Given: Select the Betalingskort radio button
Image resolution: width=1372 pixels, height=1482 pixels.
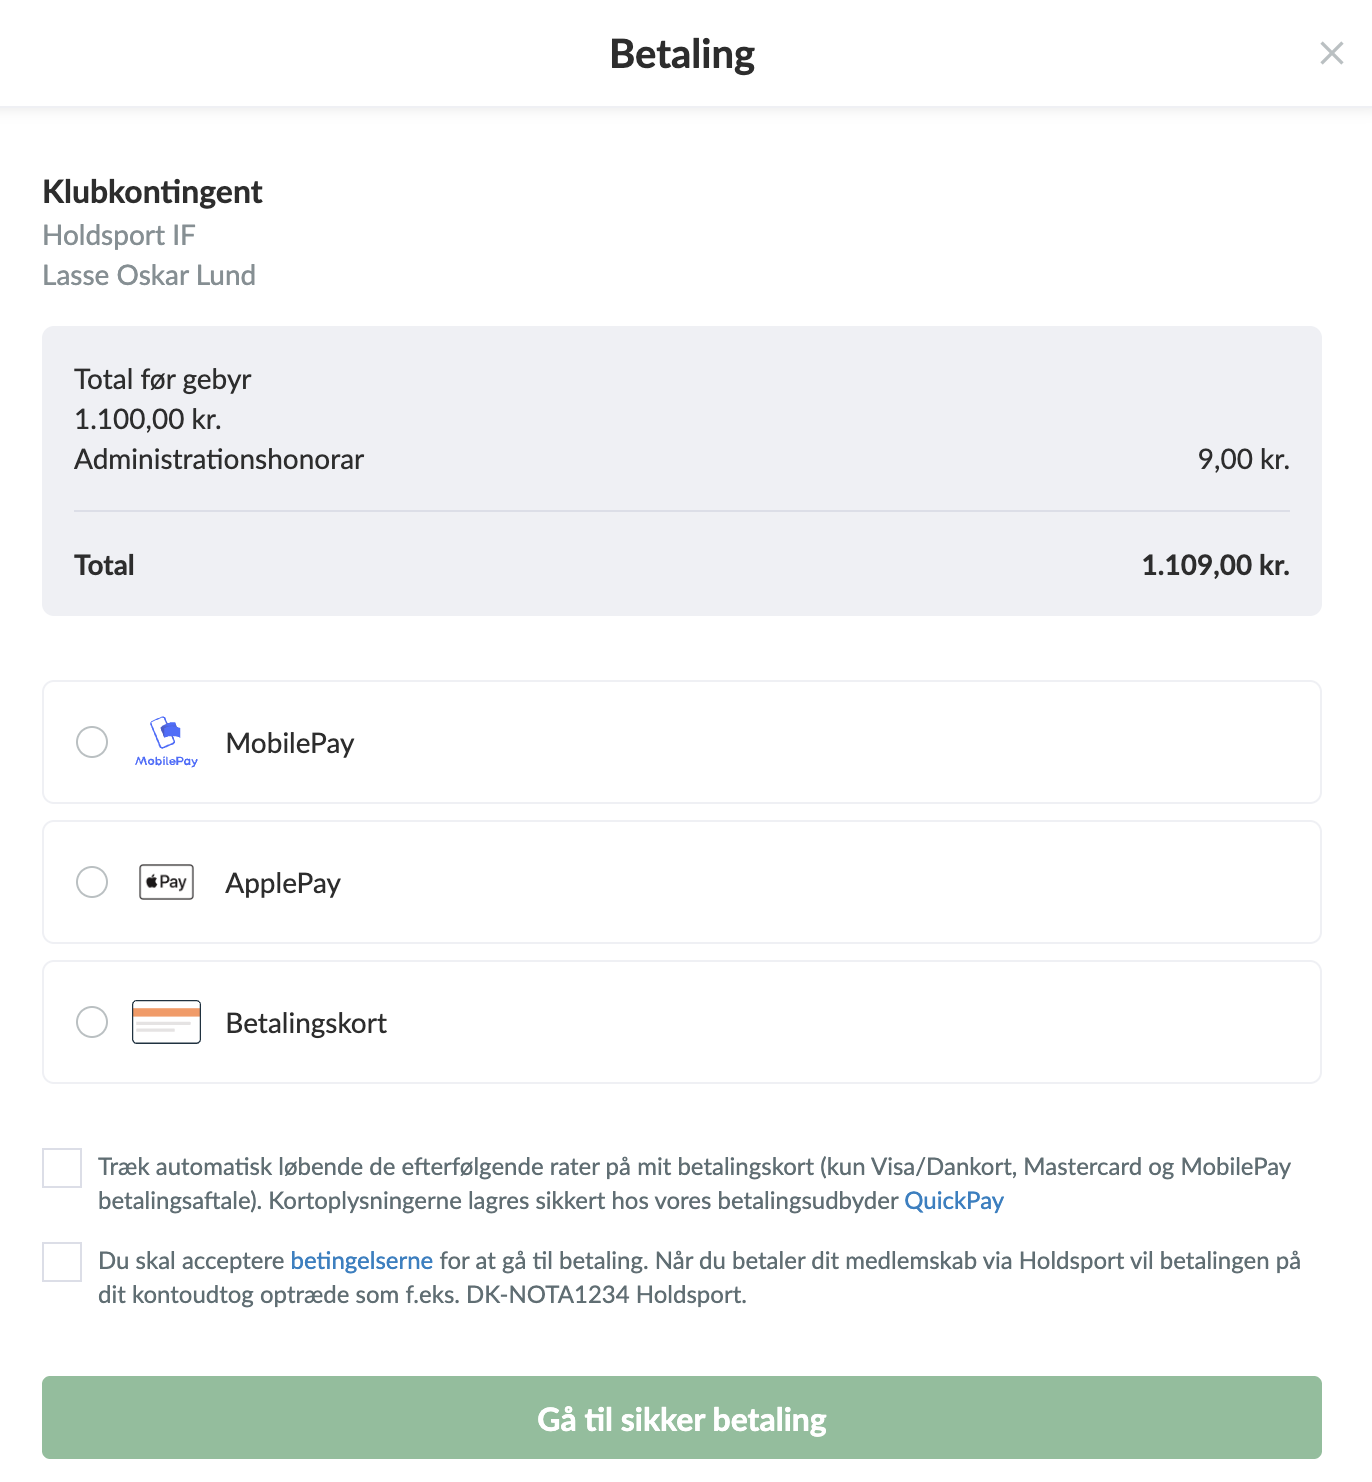Looking at the screenshot, I should [x=92, y=1022].
